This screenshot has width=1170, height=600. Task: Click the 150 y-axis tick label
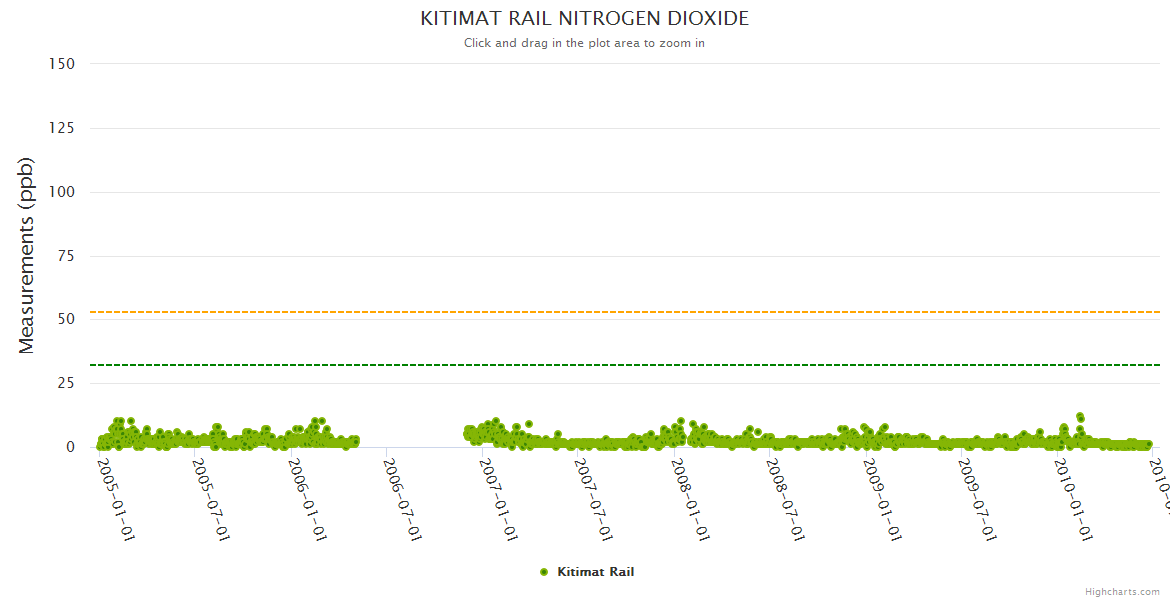tap(62, 63)
